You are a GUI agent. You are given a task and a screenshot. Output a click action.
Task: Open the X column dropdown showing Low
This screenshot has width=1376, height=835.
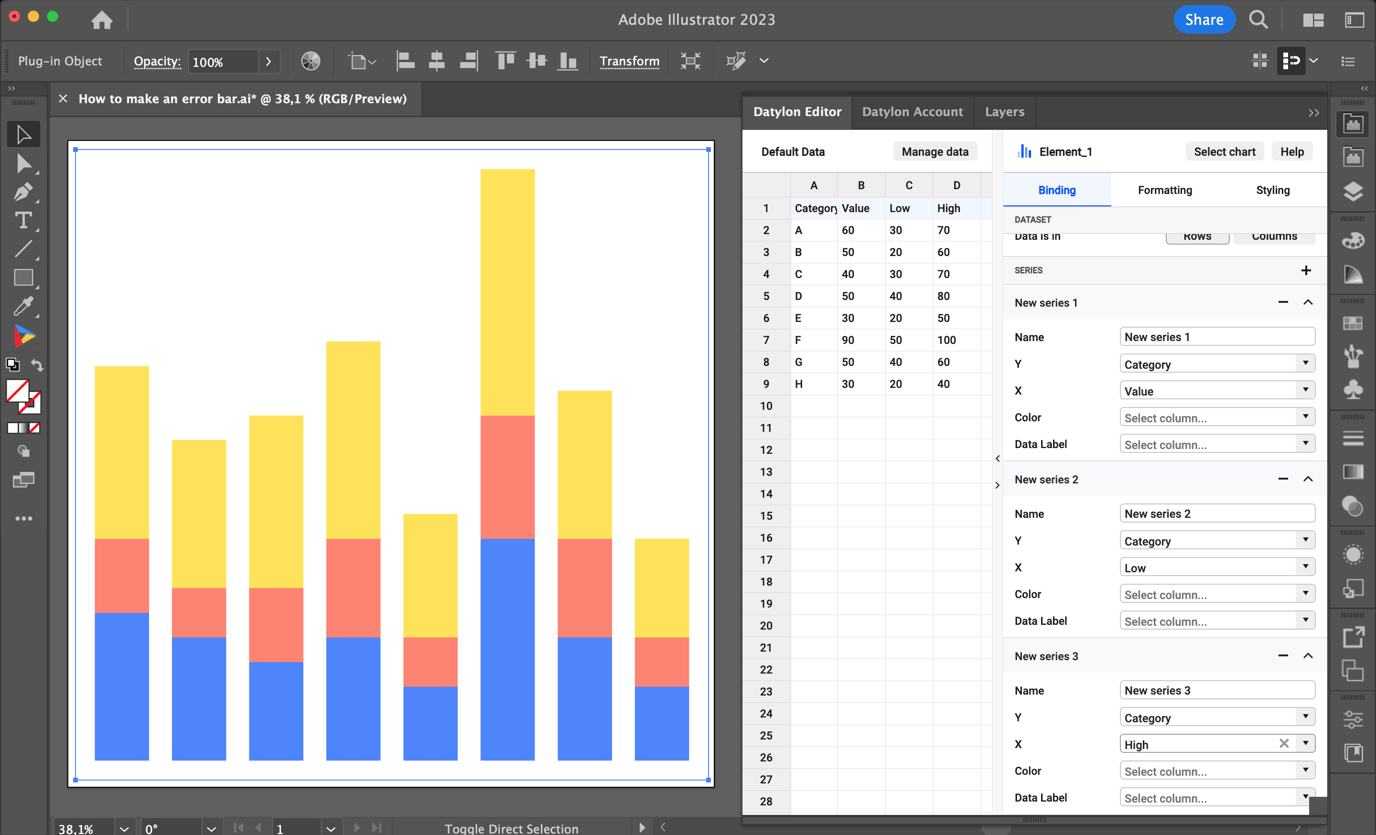[1304, 567]
